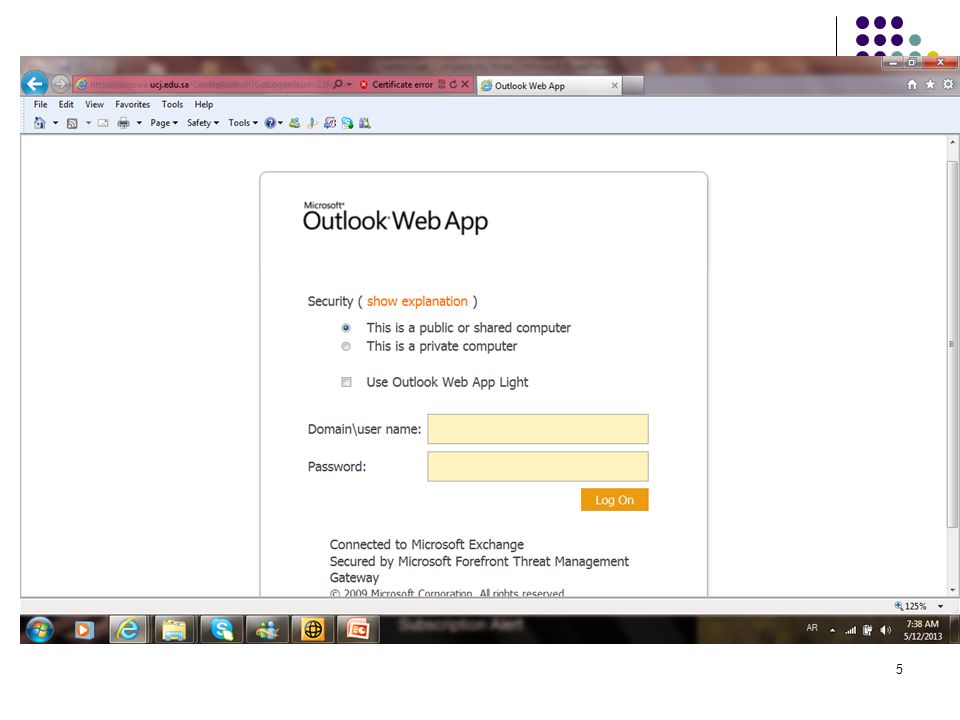The image size is (960, 720).
Task: Close the Outlook Web App tab
Action: pos(614,86)
